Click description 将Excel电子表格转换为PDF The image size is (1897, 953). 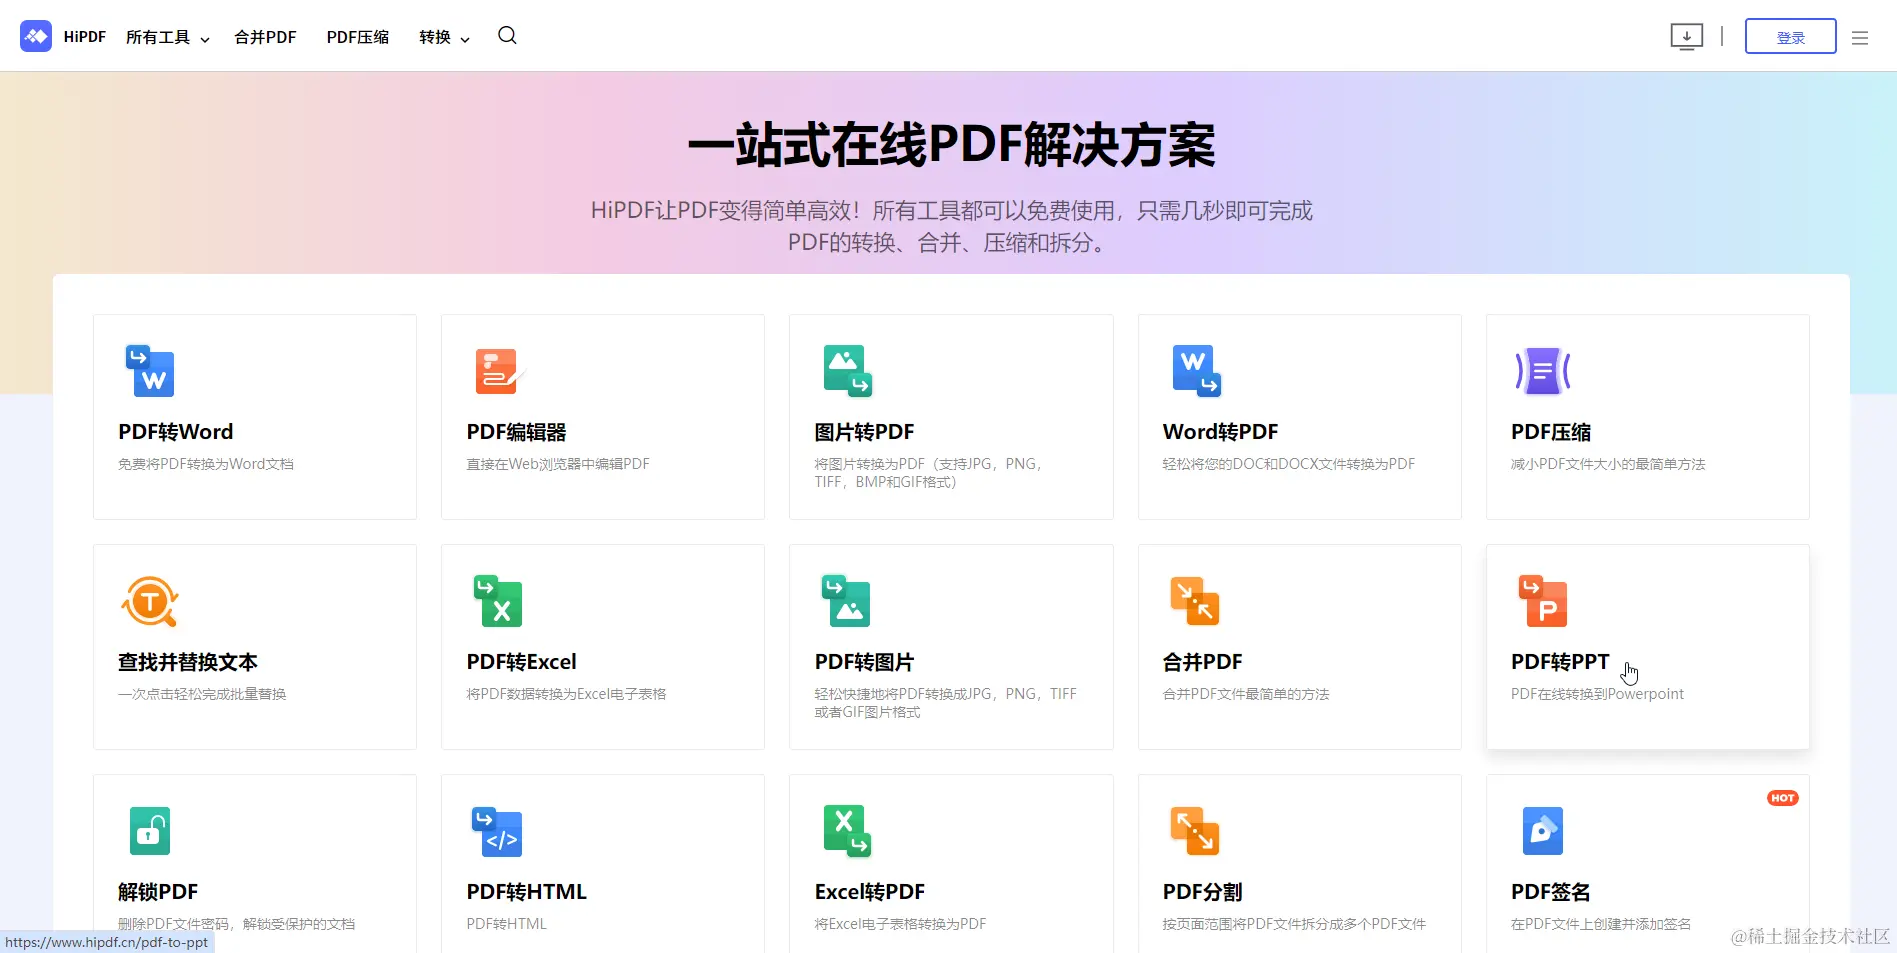click(900, 924)
